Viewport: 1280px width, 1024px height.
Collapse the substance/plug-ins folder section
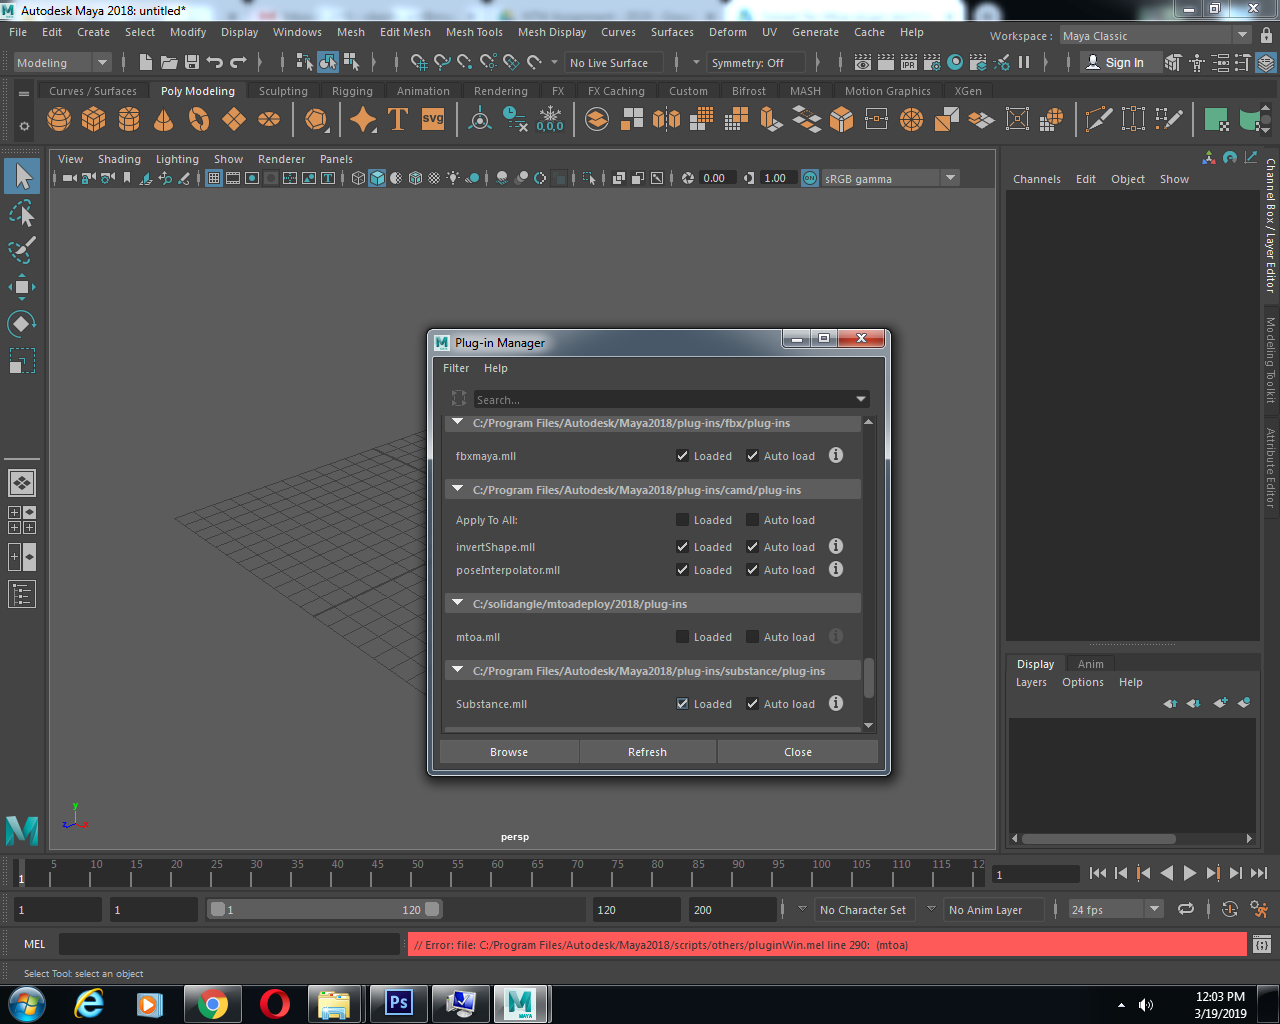457,670
